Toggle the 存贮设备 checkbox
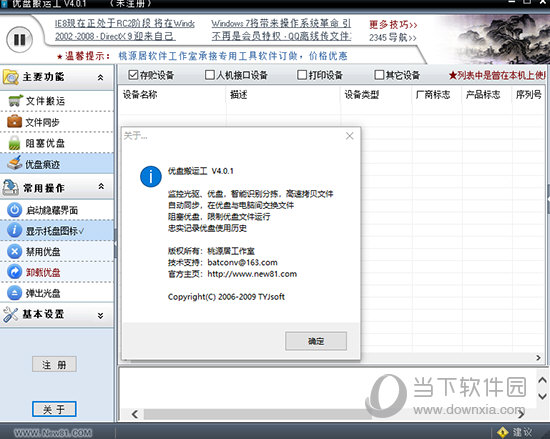 133,75
